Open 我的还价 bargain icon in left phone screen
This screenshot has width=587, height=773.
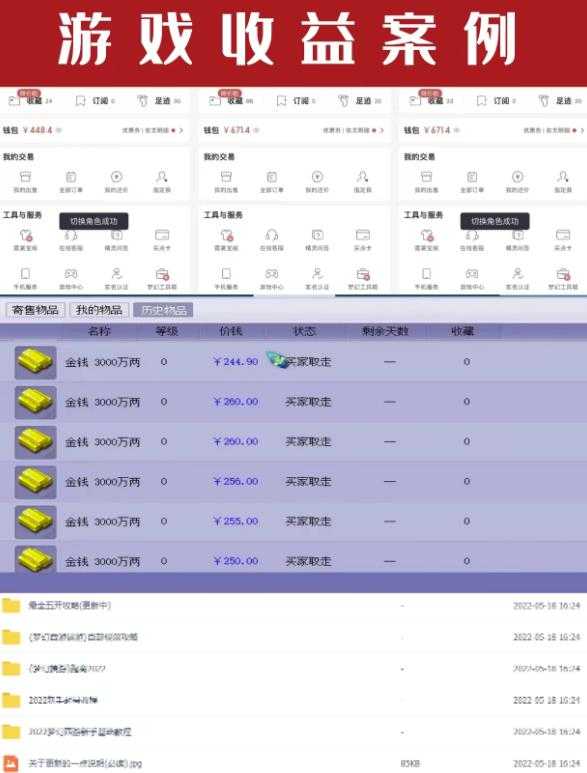pos(116,176)
